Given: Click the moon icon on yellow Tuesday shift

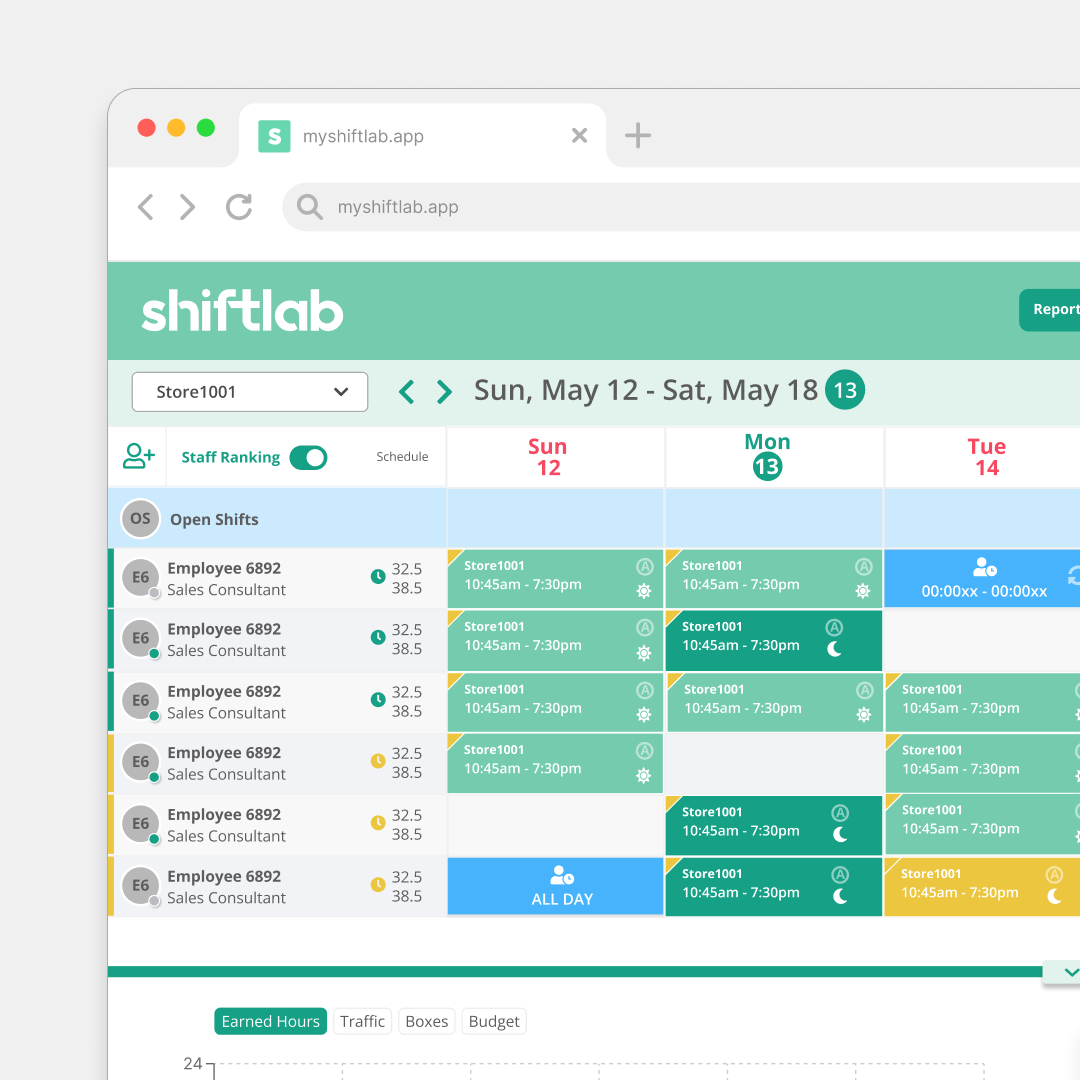Looking at the screenshot, I should 1054,896.
